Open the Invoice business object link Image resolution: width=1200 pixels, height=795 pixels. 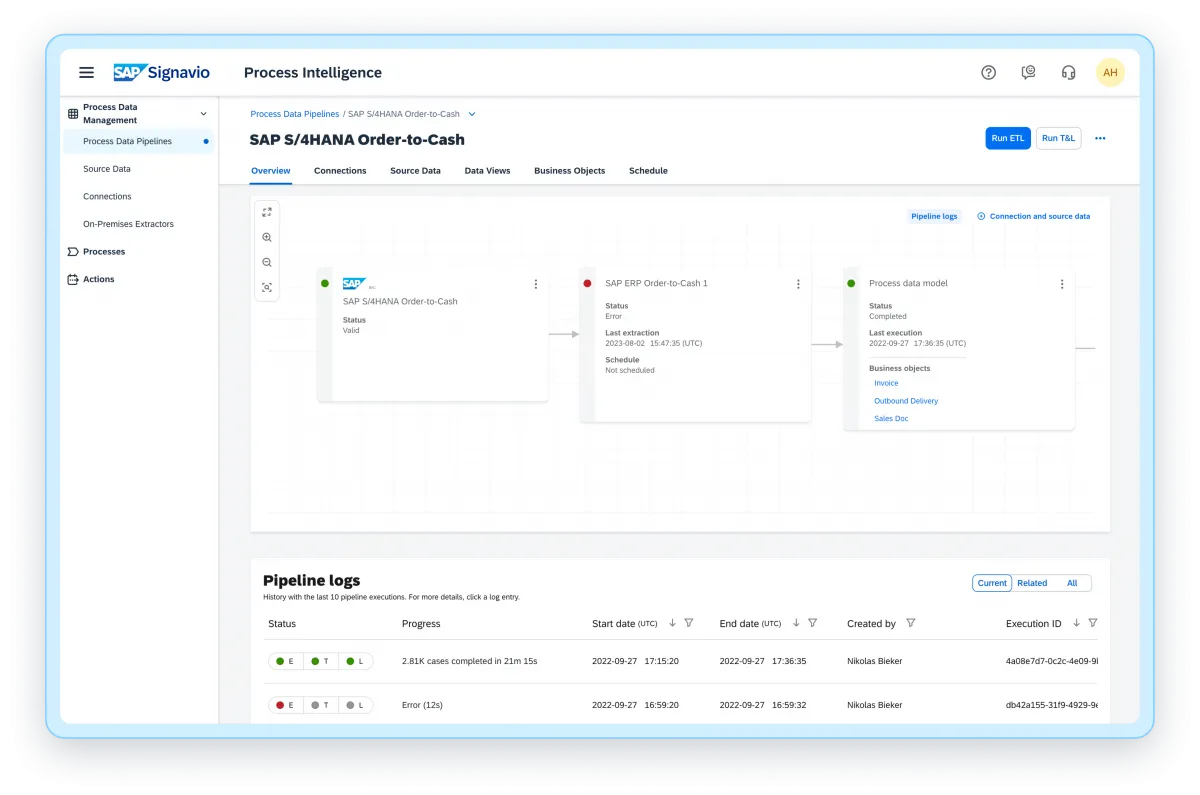(x=886, y=383)
